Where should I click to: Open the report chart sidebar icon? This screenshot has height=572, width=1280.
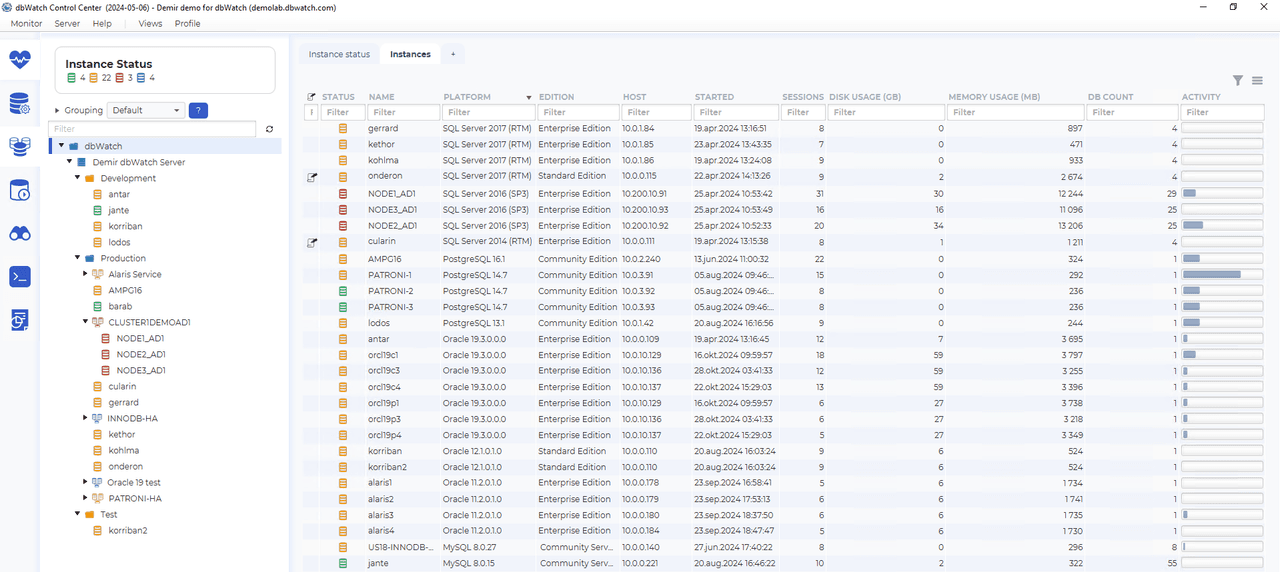[x=20, y=320]
